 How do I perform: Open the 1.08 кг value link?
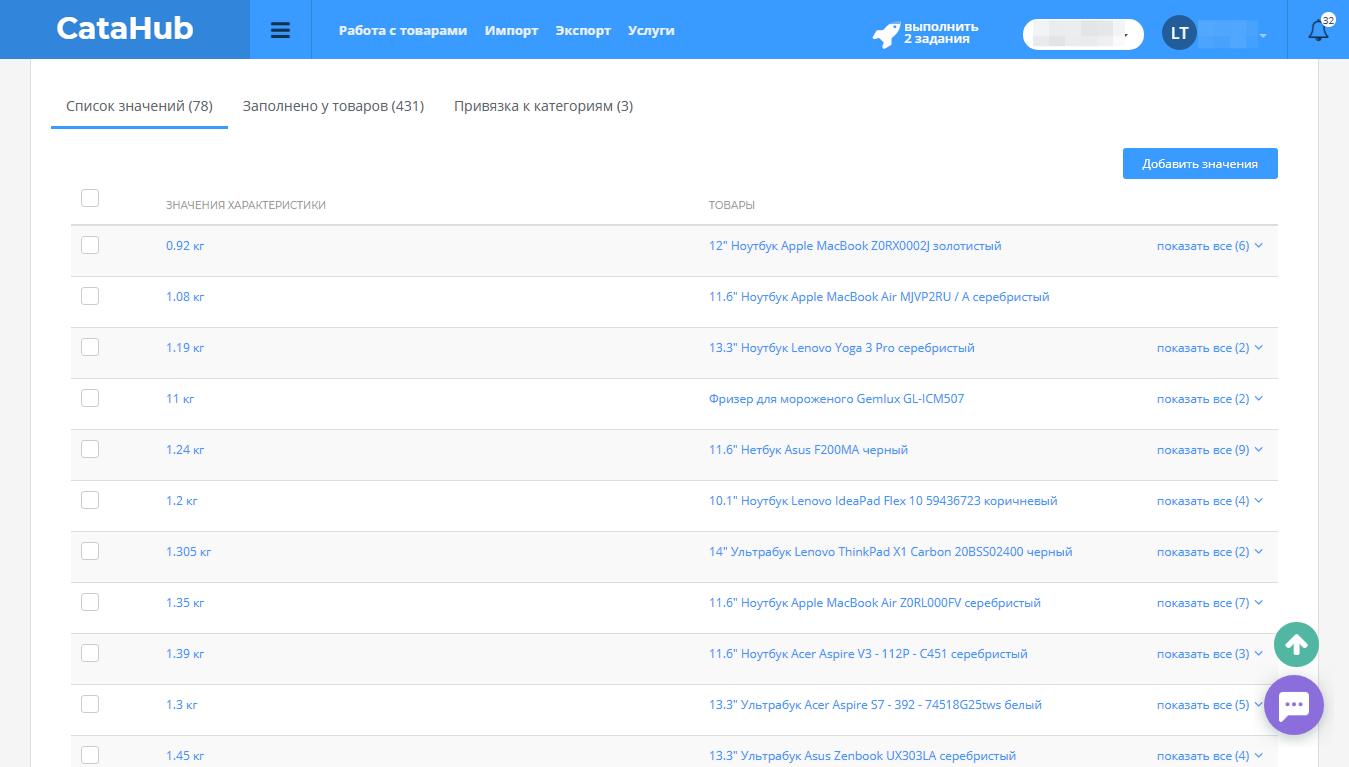coord(185,297)
